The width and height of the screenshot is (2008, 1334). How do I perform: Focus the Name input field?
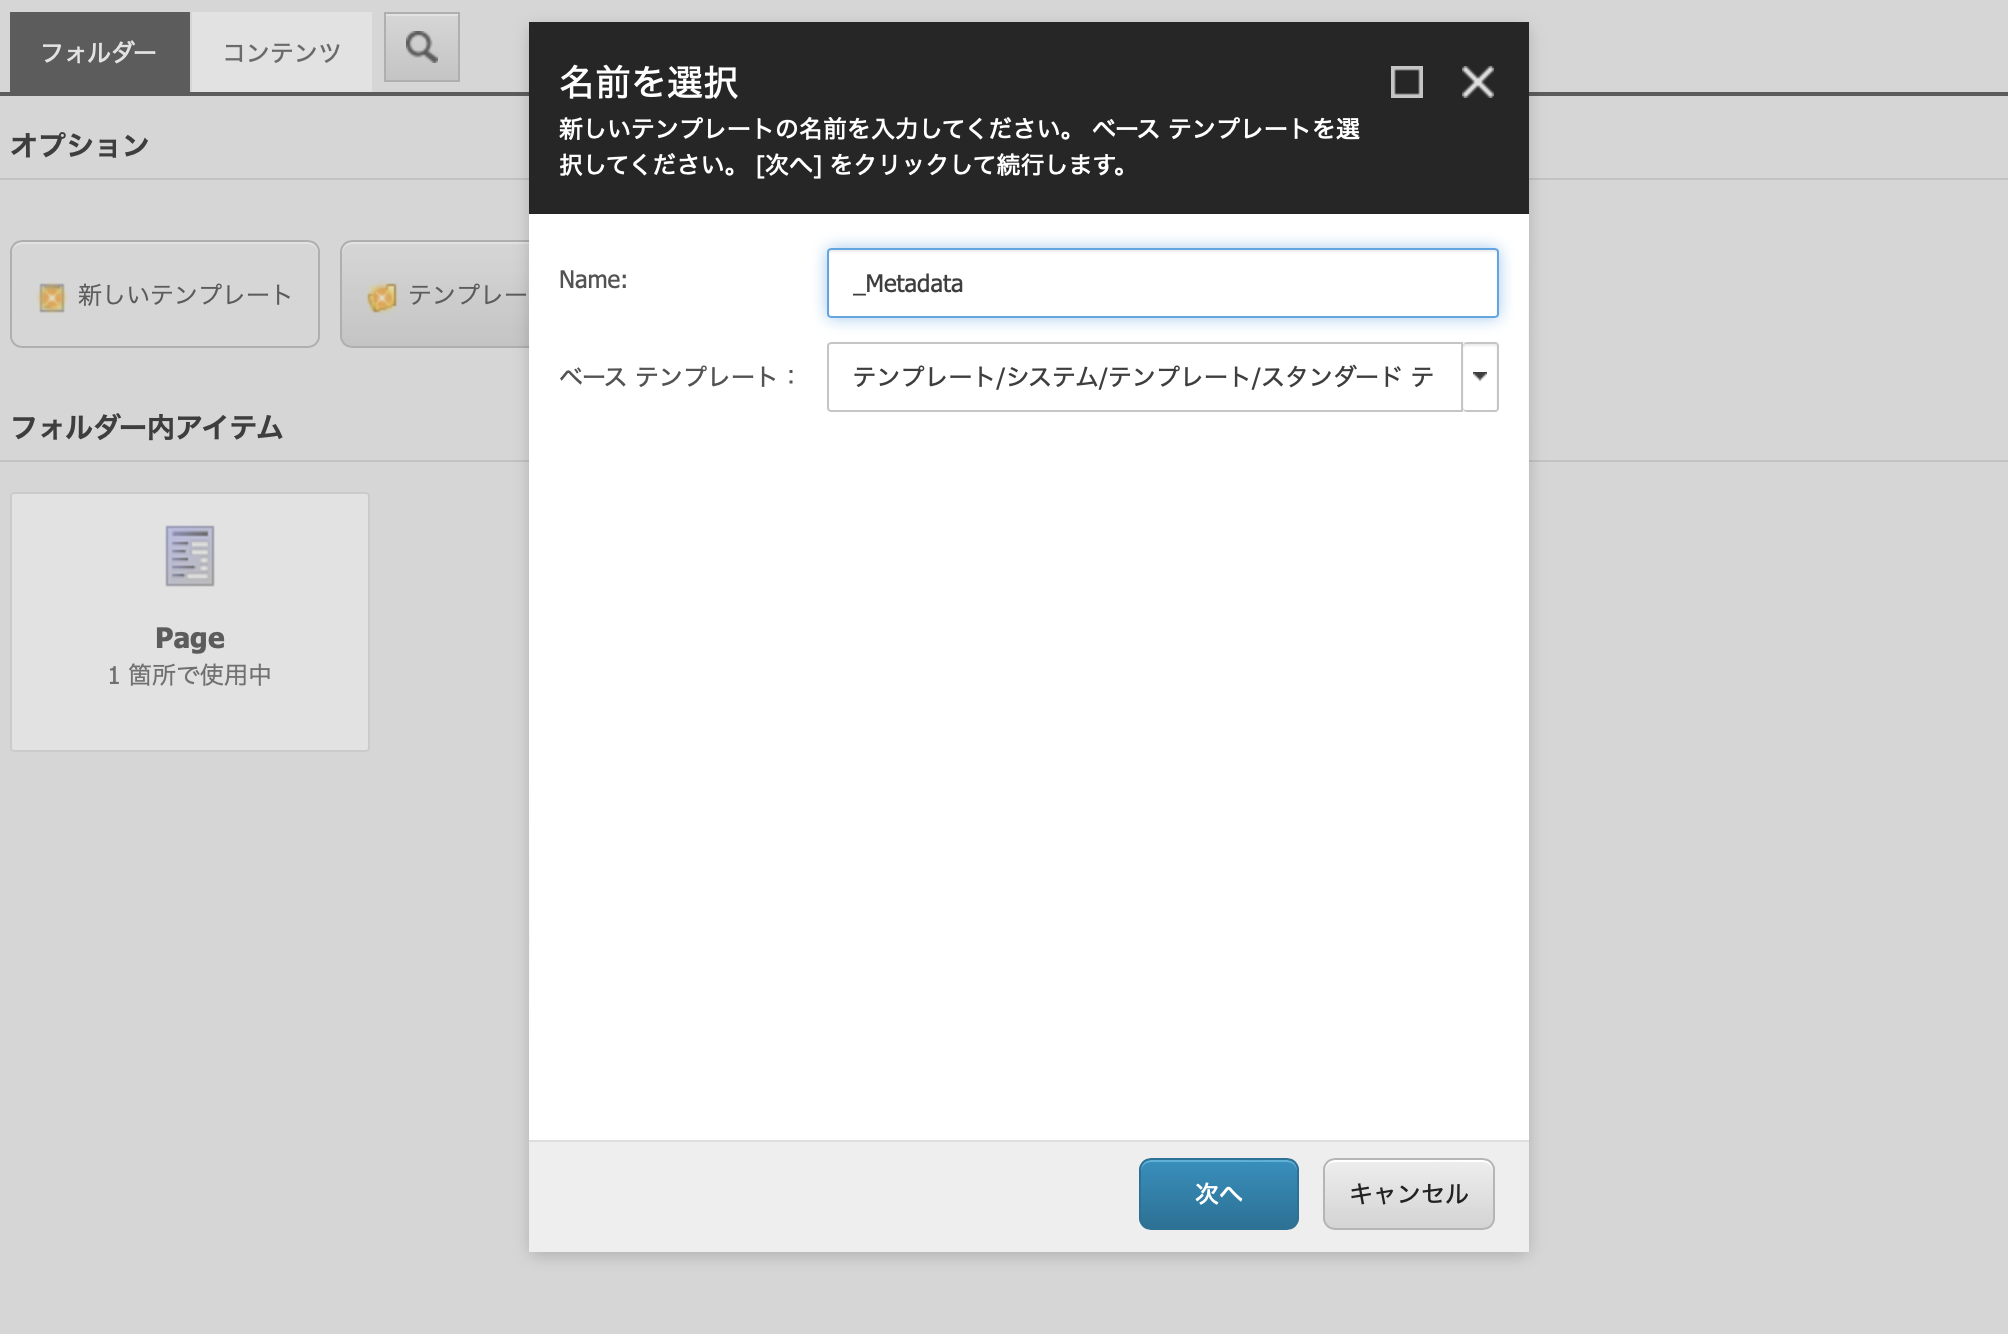(1162, 283)
